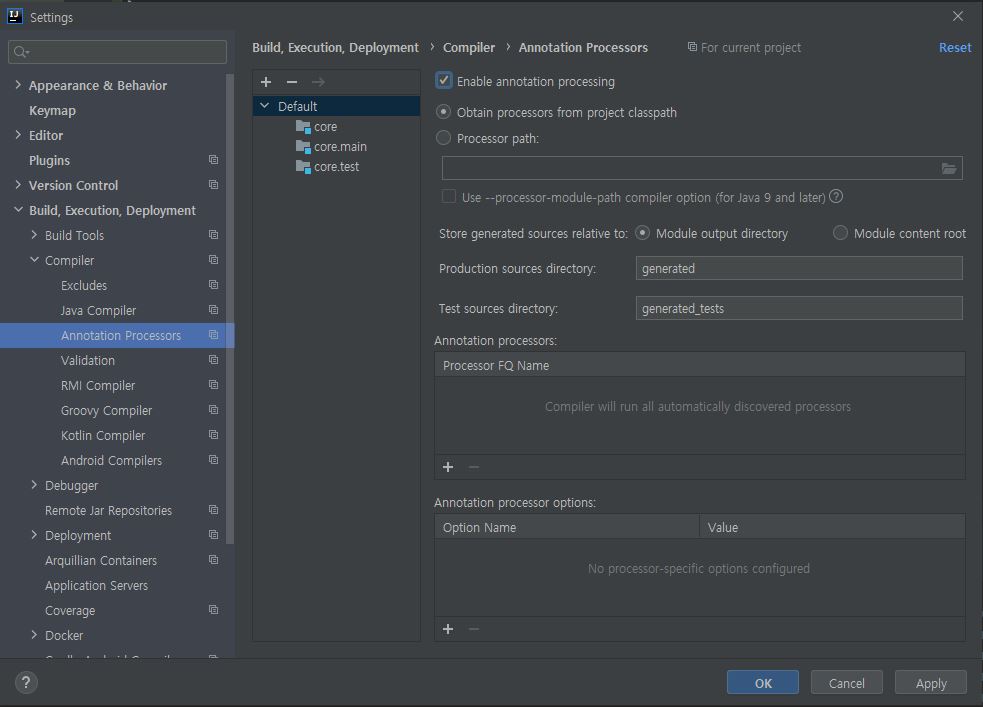
Task: Click the remove profile minus icon above Default
Action: coord(292,82)
